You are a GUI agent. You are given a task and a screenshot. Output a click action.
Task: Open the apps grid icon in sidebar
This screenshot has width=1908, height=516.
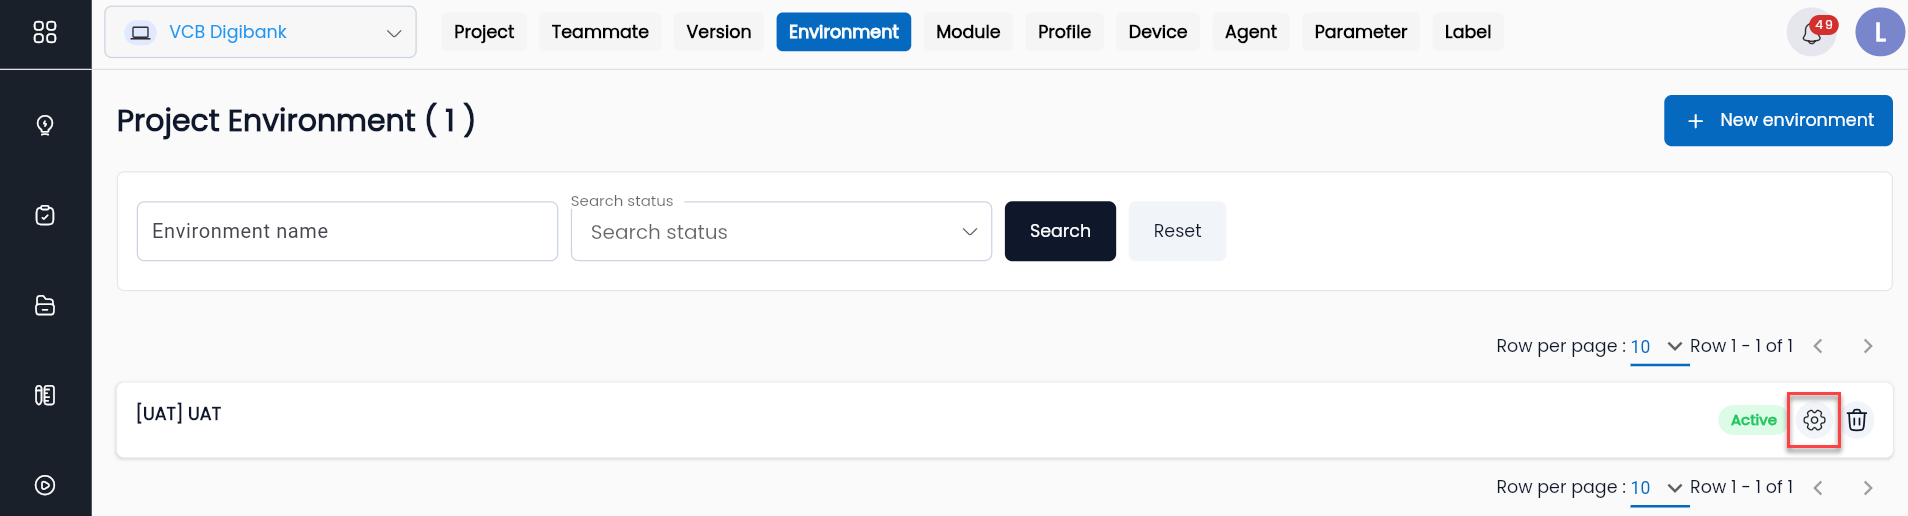tap(45, 32)
